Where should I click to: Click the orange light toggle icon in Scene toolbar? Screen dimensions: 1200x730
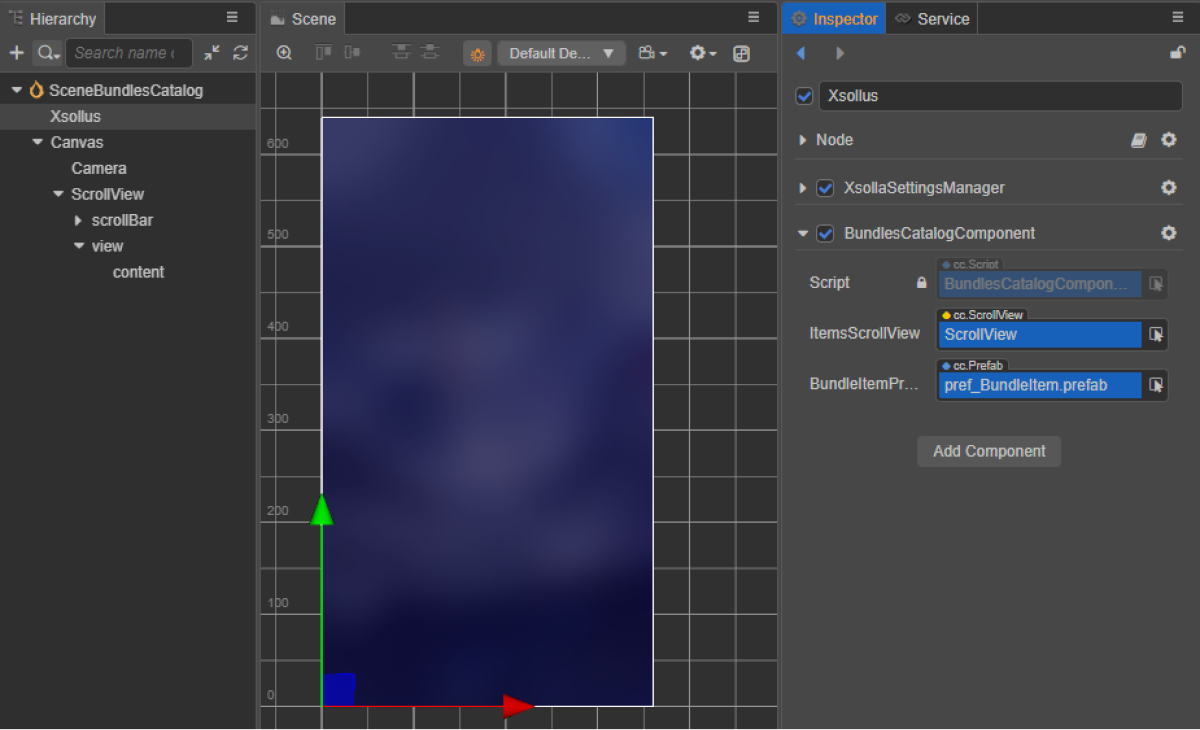point(477,53)
